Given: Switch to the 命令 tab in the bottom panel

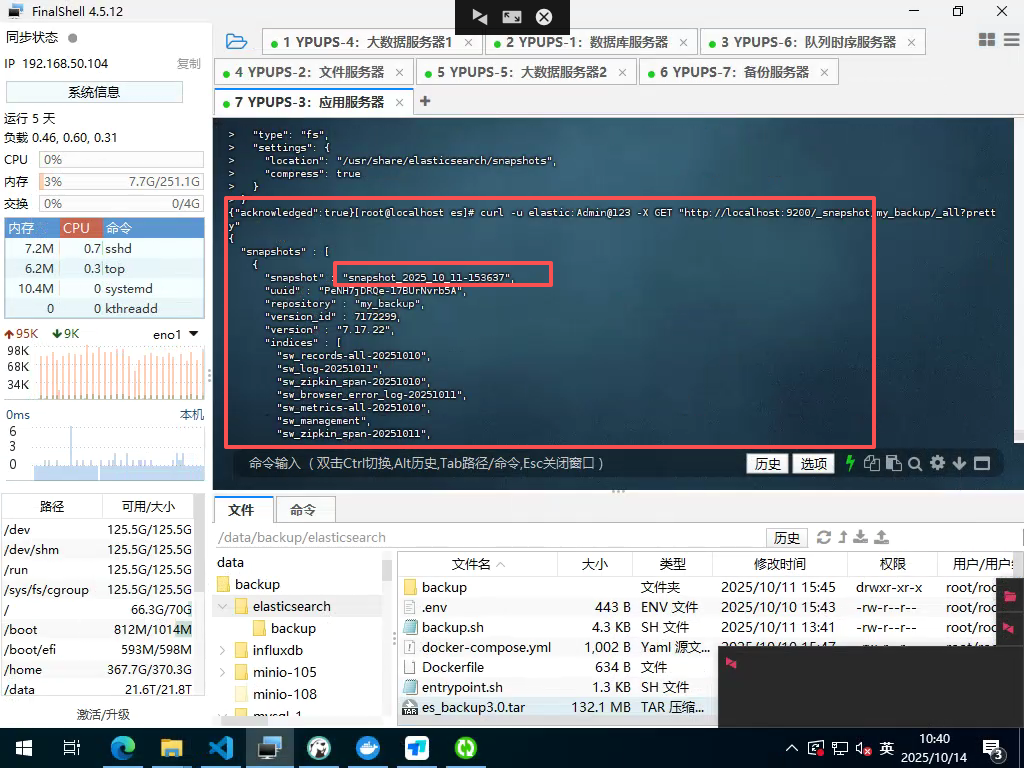Looking at the screenshot, I should pos(302,509).
